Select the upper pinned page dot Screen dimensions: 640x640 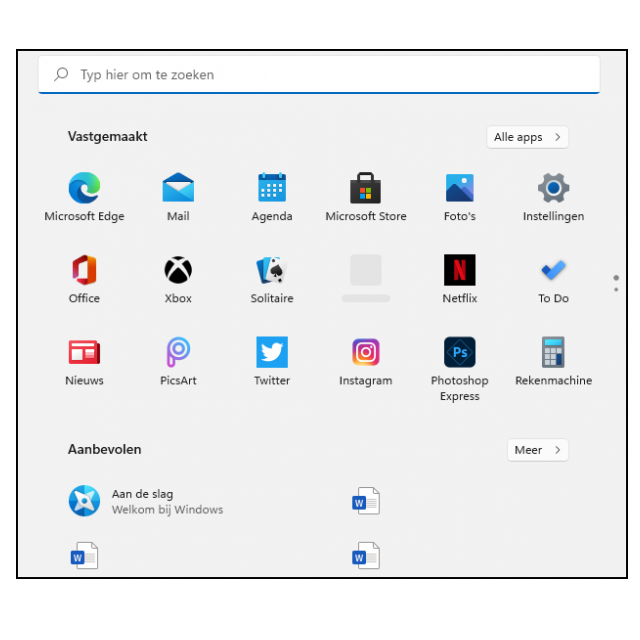pyautogui.click(x=616, y=278)
